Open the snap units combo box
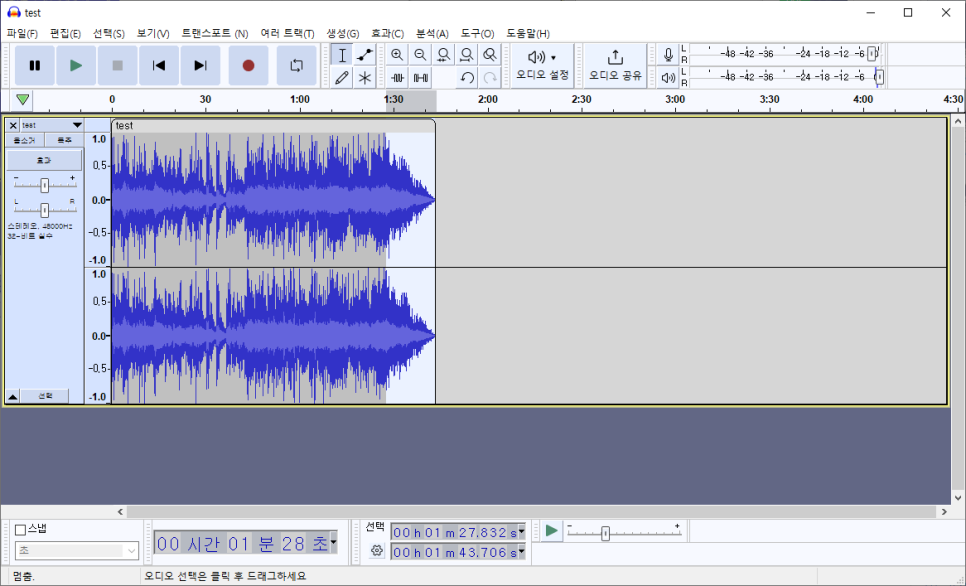 (x=75, y=551)
